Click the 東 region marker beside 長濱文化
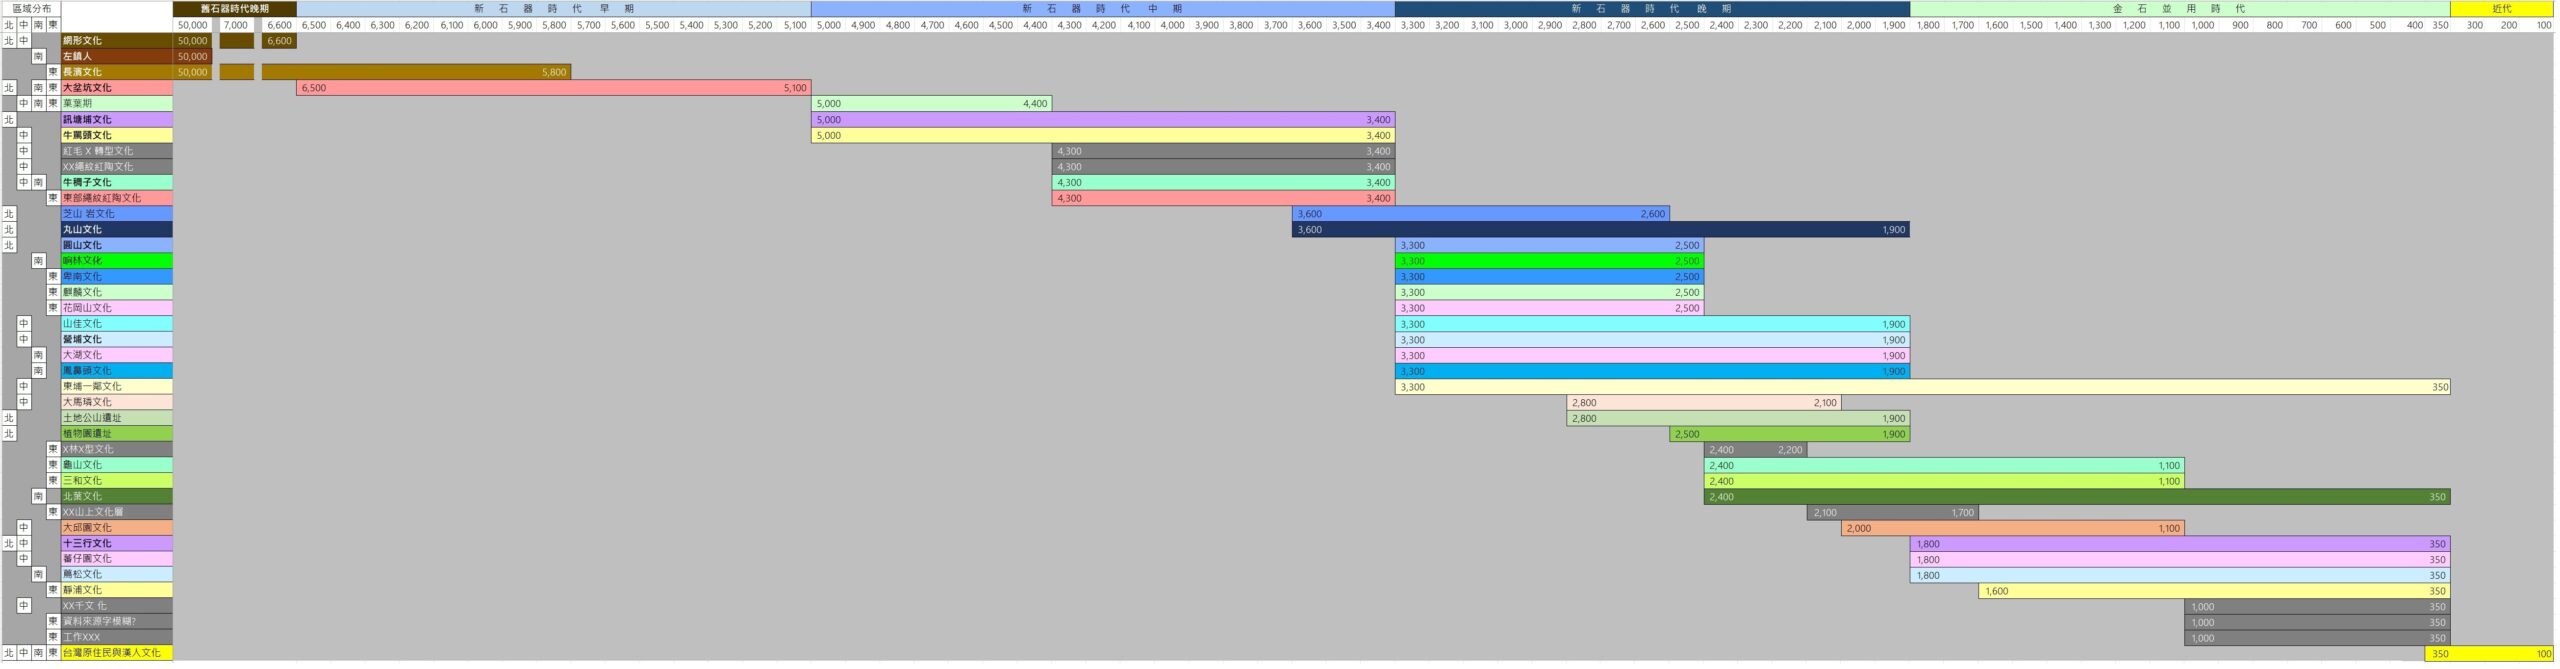Image resolution: width=2560 pixels, height=669 pixels. tap(53, 72)
